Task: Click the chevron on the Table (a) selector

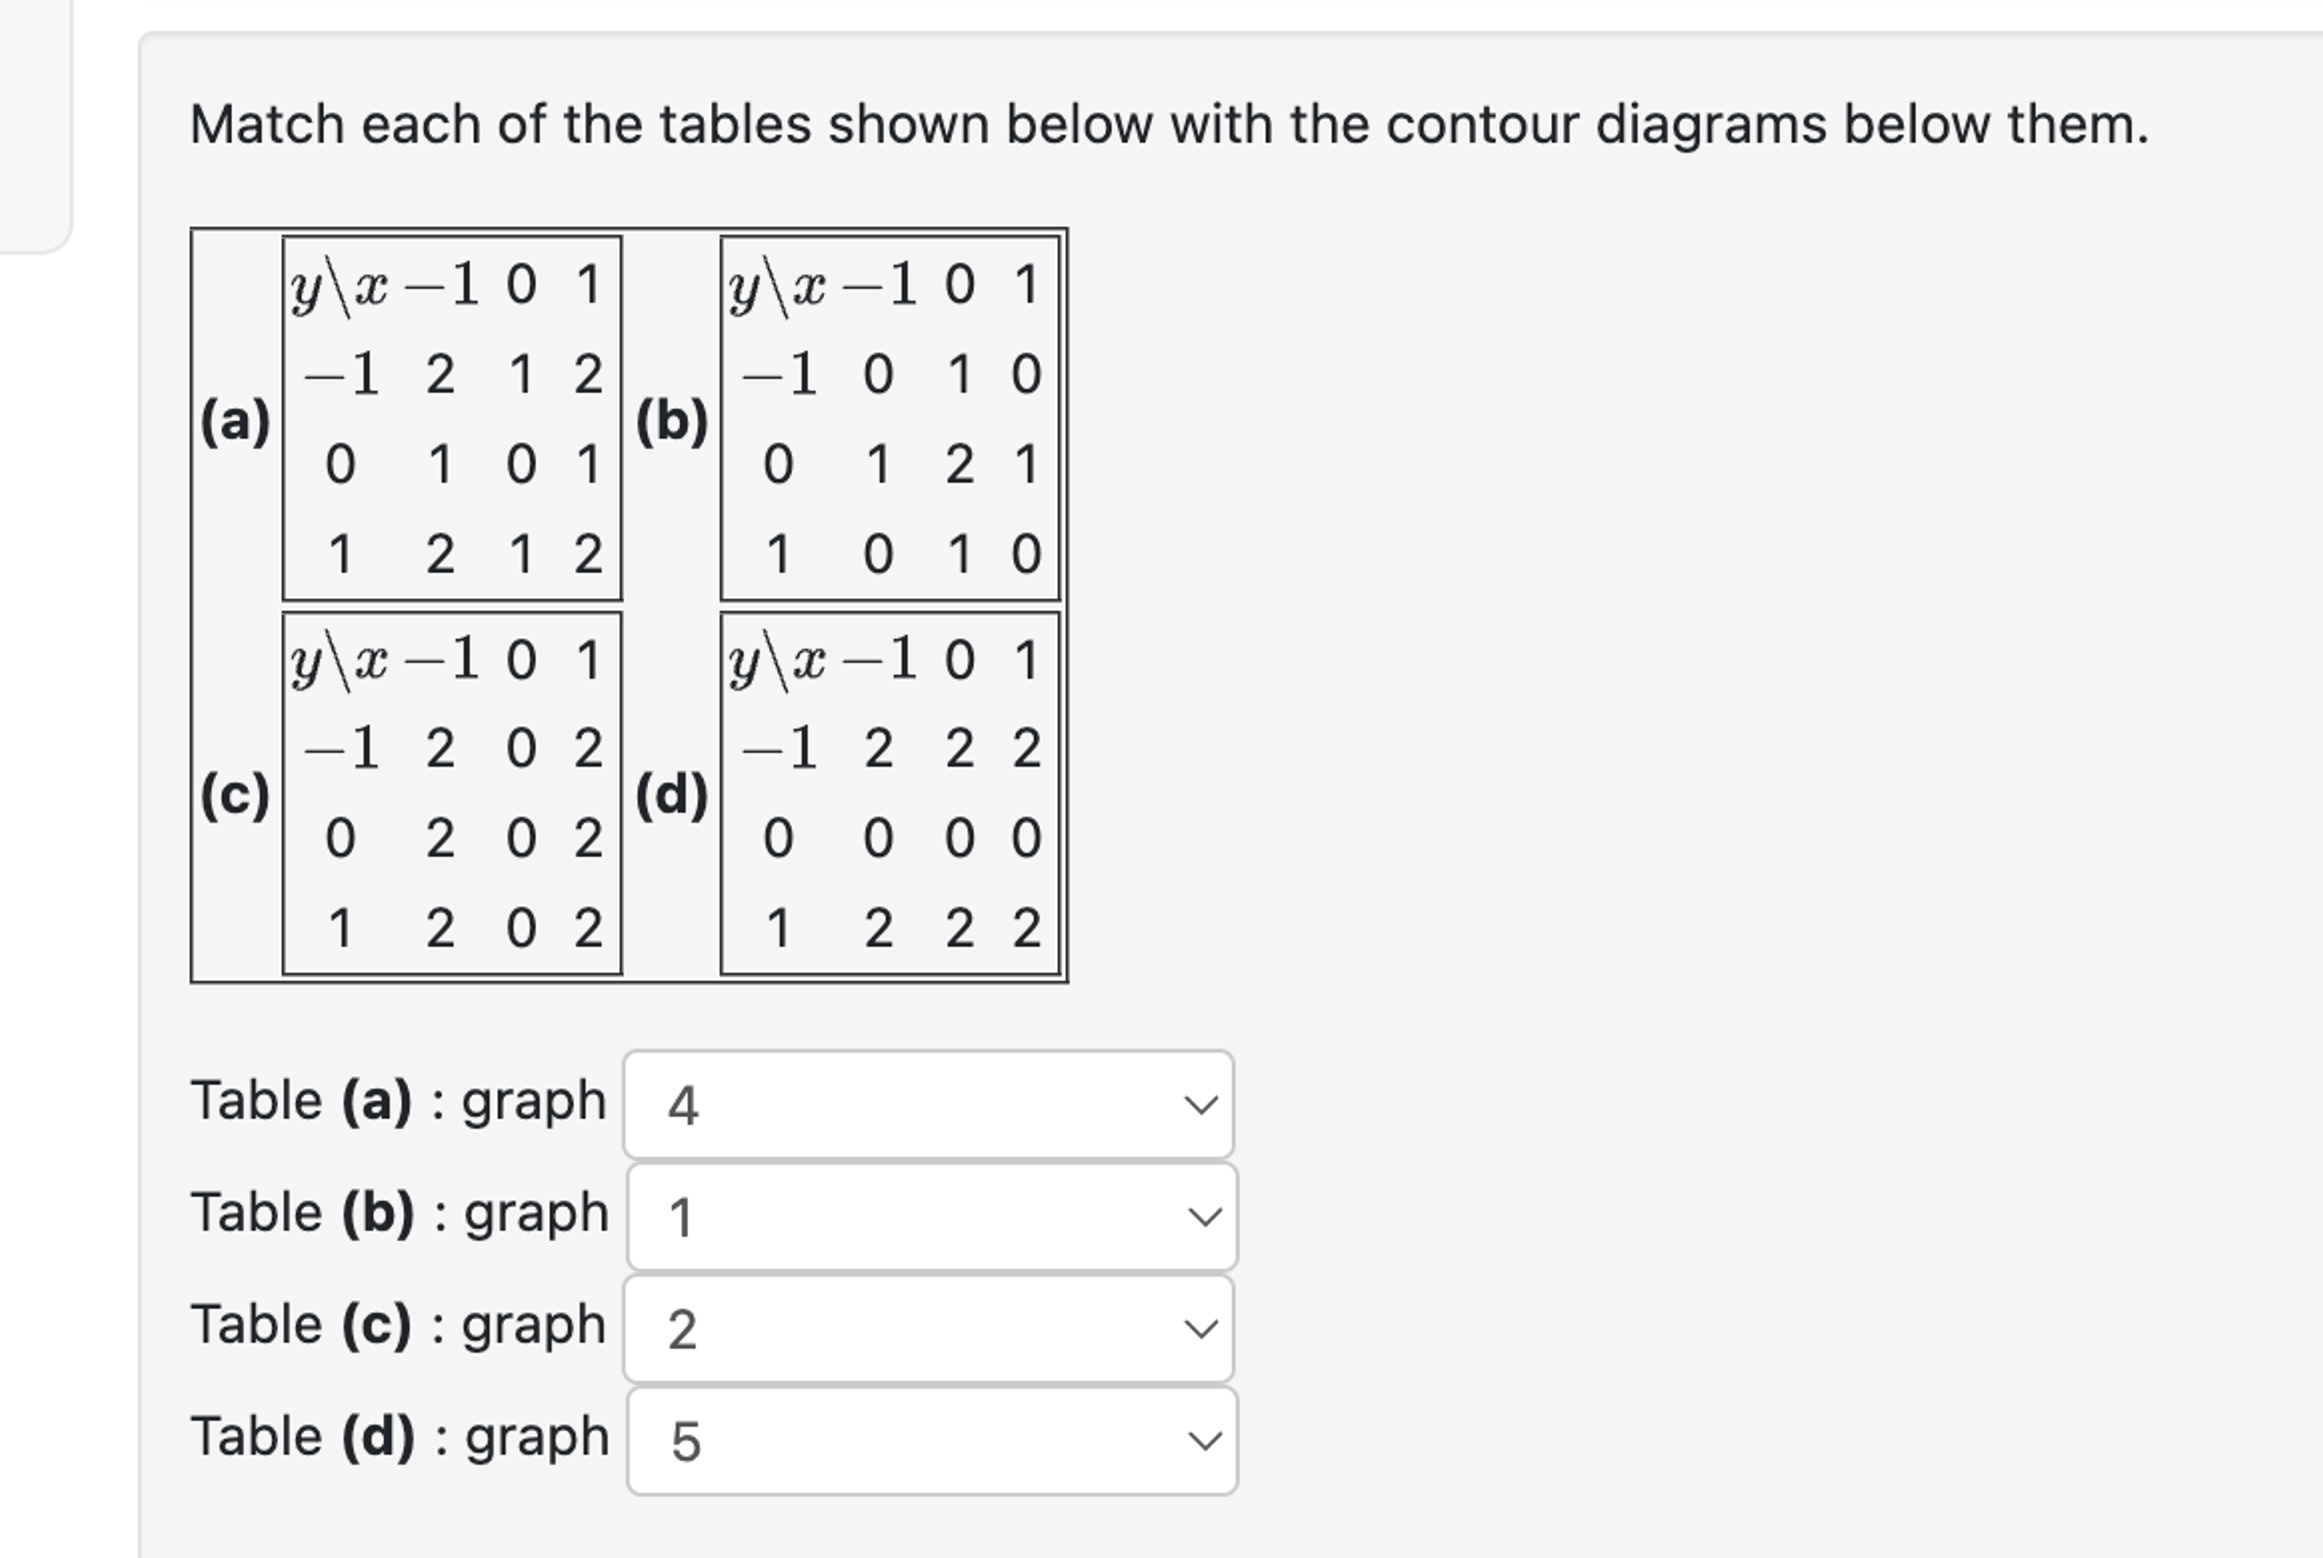Action: (1201, 1105)
